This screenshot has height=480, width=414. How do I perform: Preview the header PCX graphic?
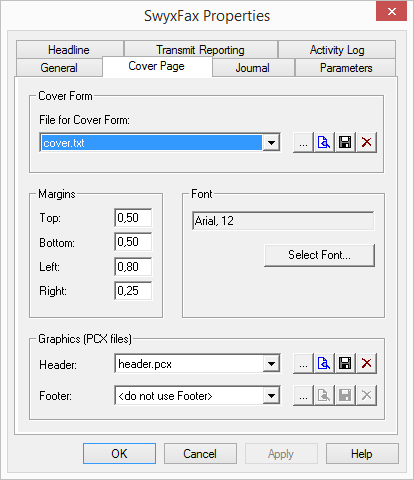(x=324, y=363)
